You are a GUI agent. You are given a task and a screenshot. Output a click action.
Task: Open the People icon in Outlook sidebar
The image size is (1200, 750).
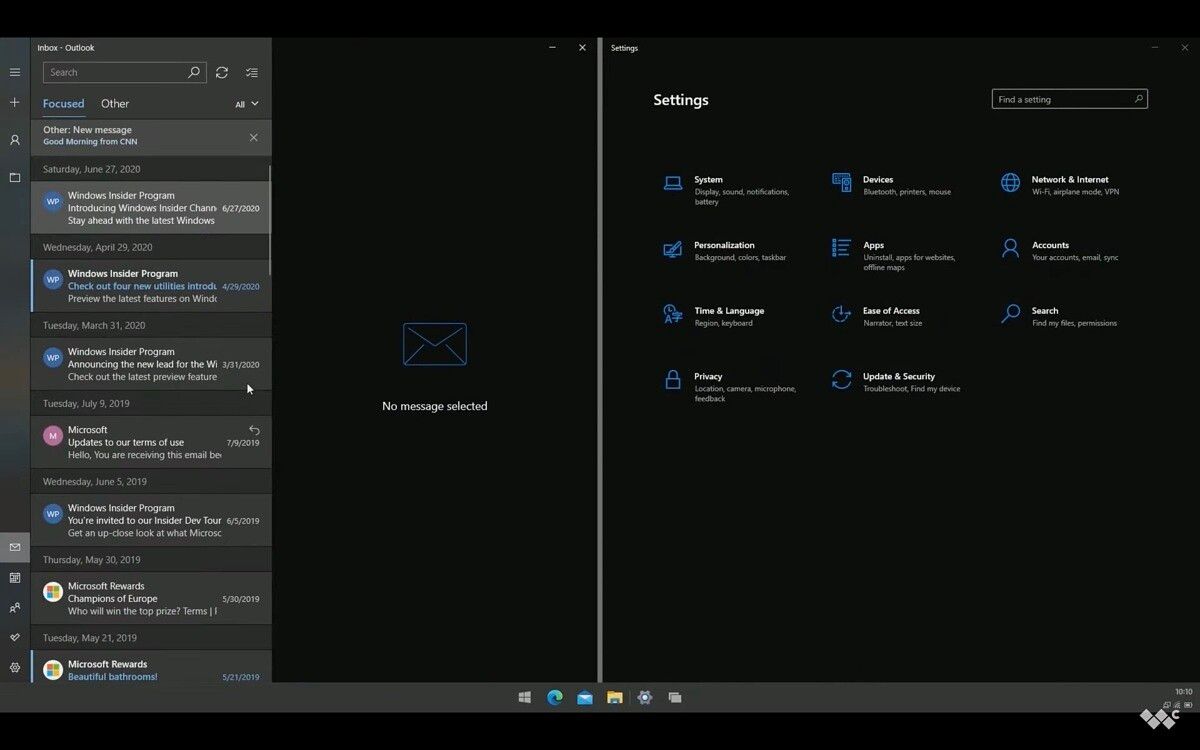14,607
